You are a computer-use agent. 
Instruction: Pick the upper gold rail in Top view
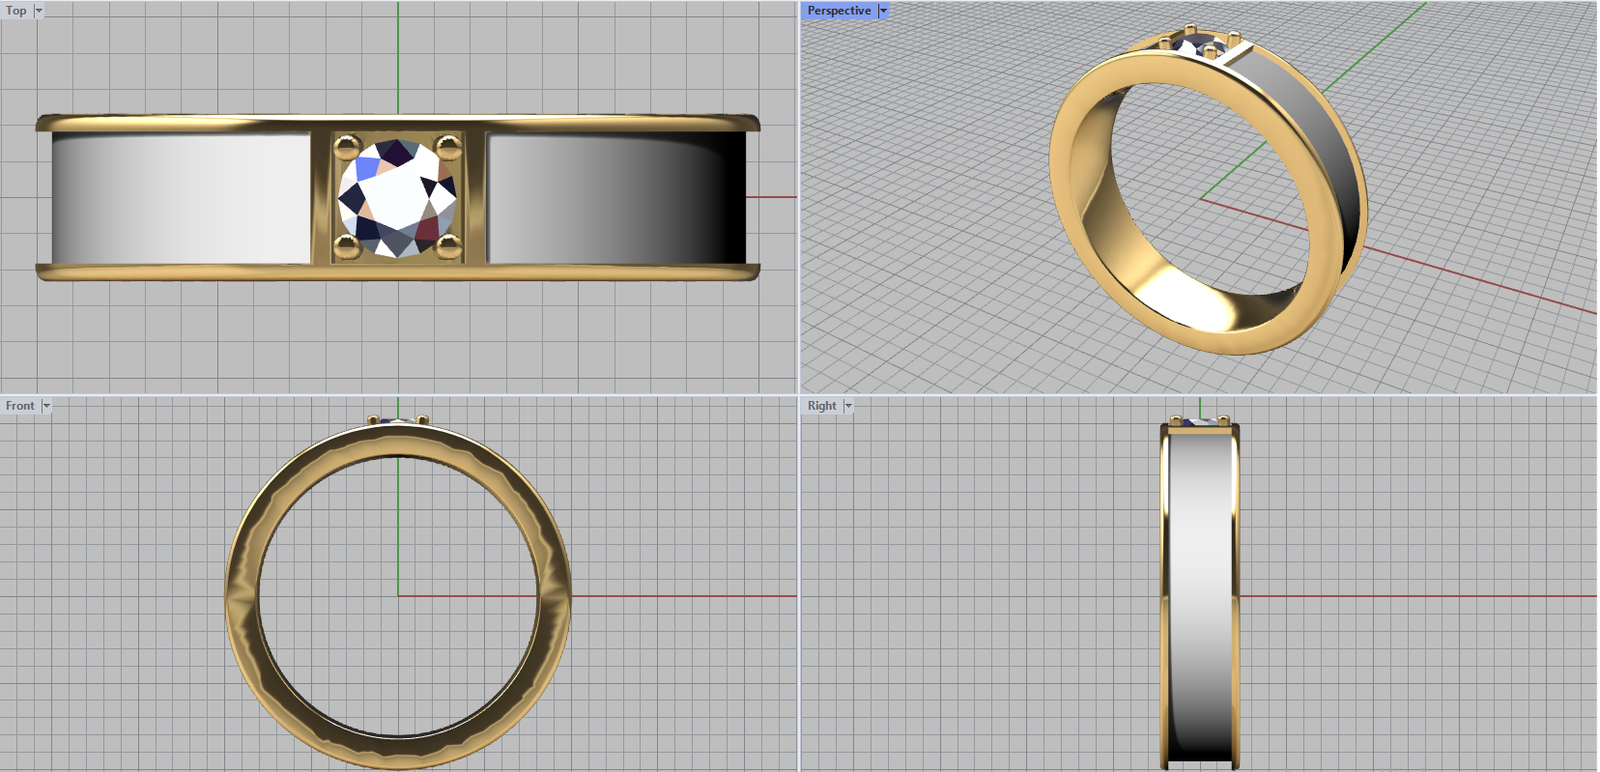pyautogui.click(x=200, y=124)
